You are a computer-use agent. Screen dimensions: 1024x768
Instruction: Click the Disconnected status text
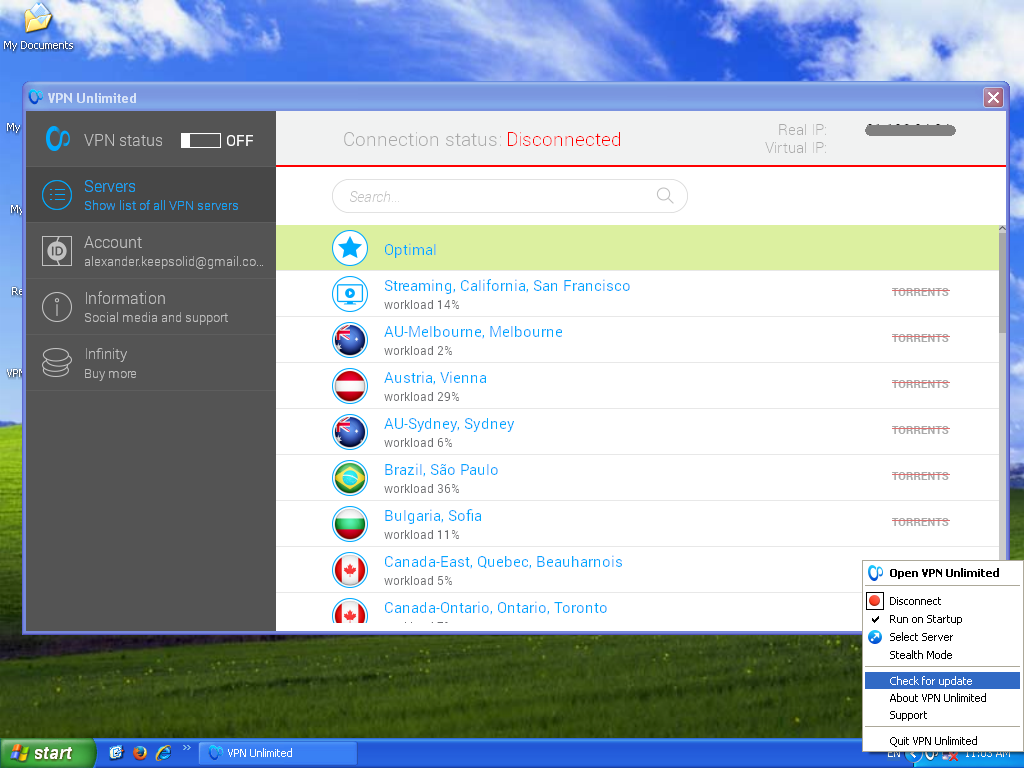point(564,139)
